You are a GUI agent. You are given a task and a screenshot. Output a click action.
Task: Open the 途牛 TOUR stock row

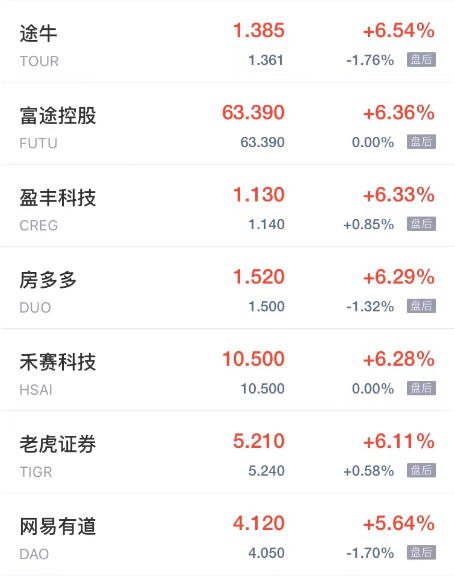tap(228, 42)
